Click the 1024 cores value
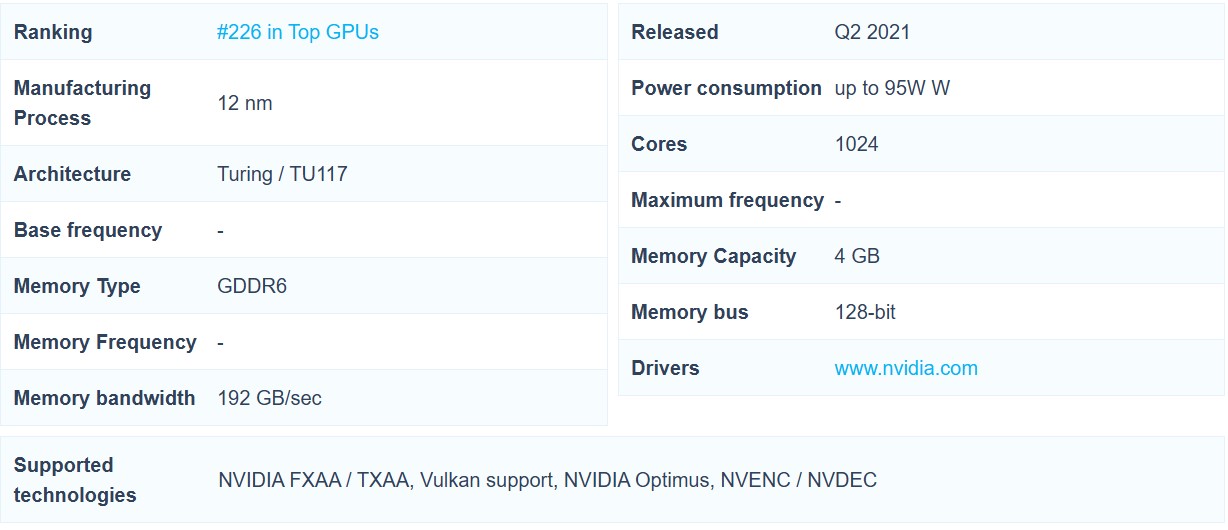Image resolution: width=1228 pixels, height=530 pixels. (x=856, y=144)
